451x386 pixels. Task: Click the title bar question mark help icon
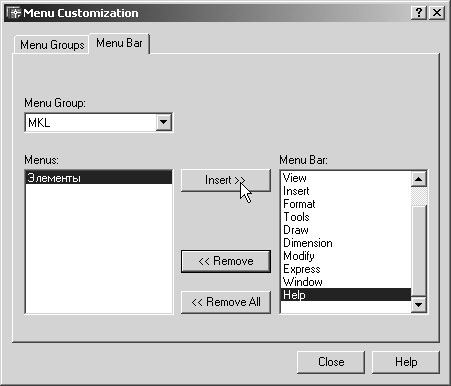(419, 13)
